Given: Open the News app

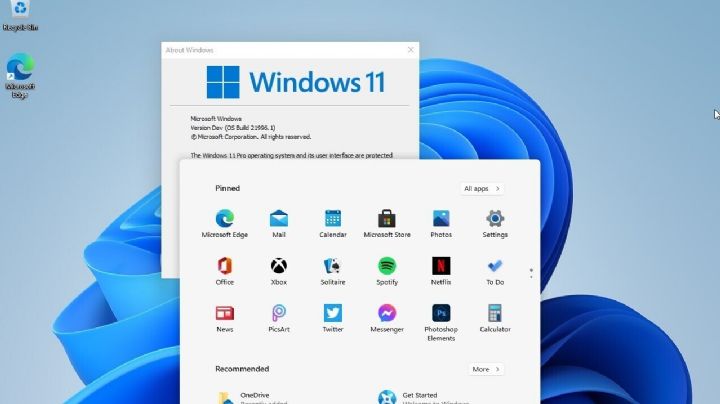Looking at the screenshot, I should [x=225, y=319].
